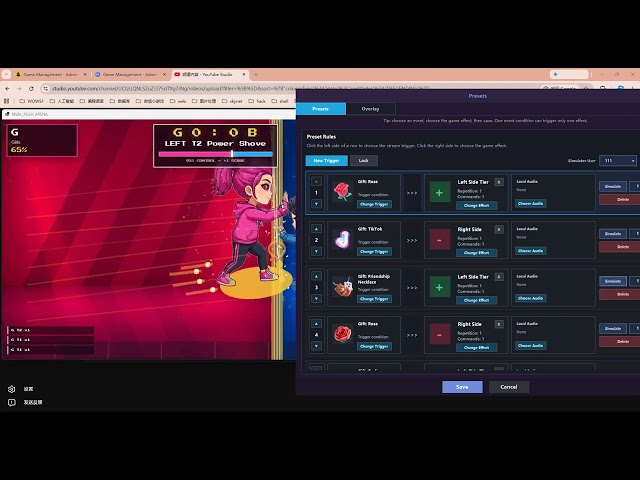640x480 pixels.
Task: Choose Audio for rule 1
Action: (530, 203)
